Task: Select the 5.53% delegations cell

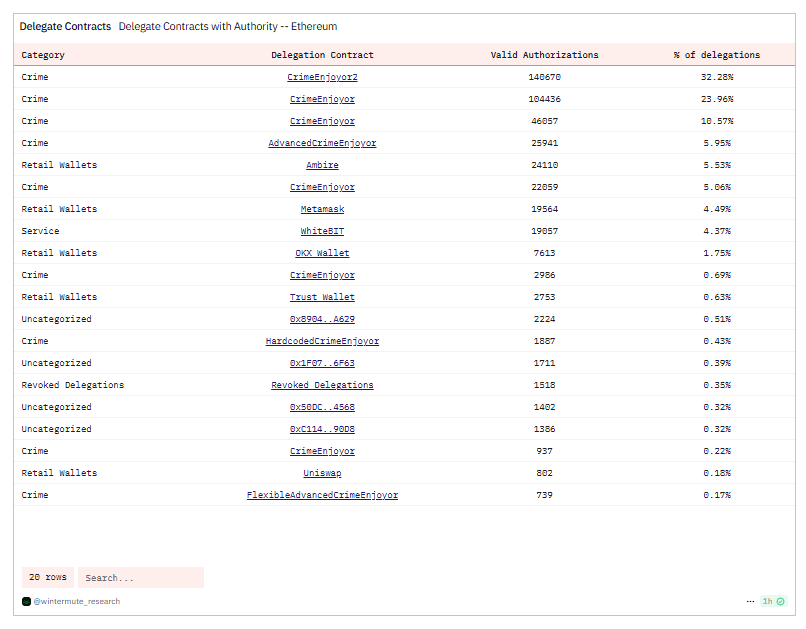Action: coord(717,165)
